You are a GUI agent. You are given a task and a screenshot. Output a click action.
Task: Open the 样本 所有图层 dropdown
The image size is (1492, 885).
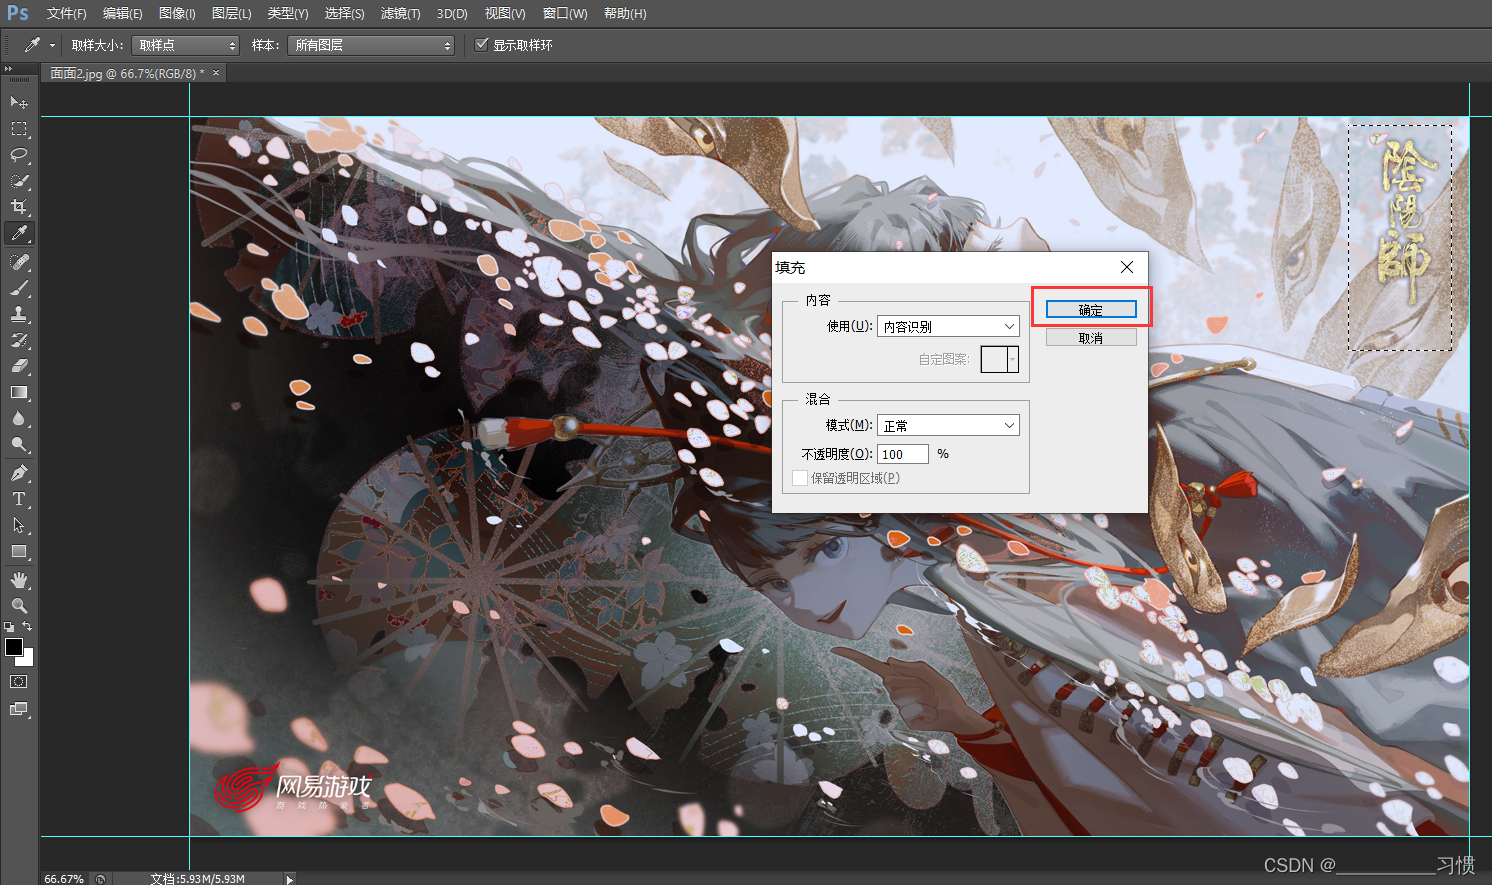point(371,45)
